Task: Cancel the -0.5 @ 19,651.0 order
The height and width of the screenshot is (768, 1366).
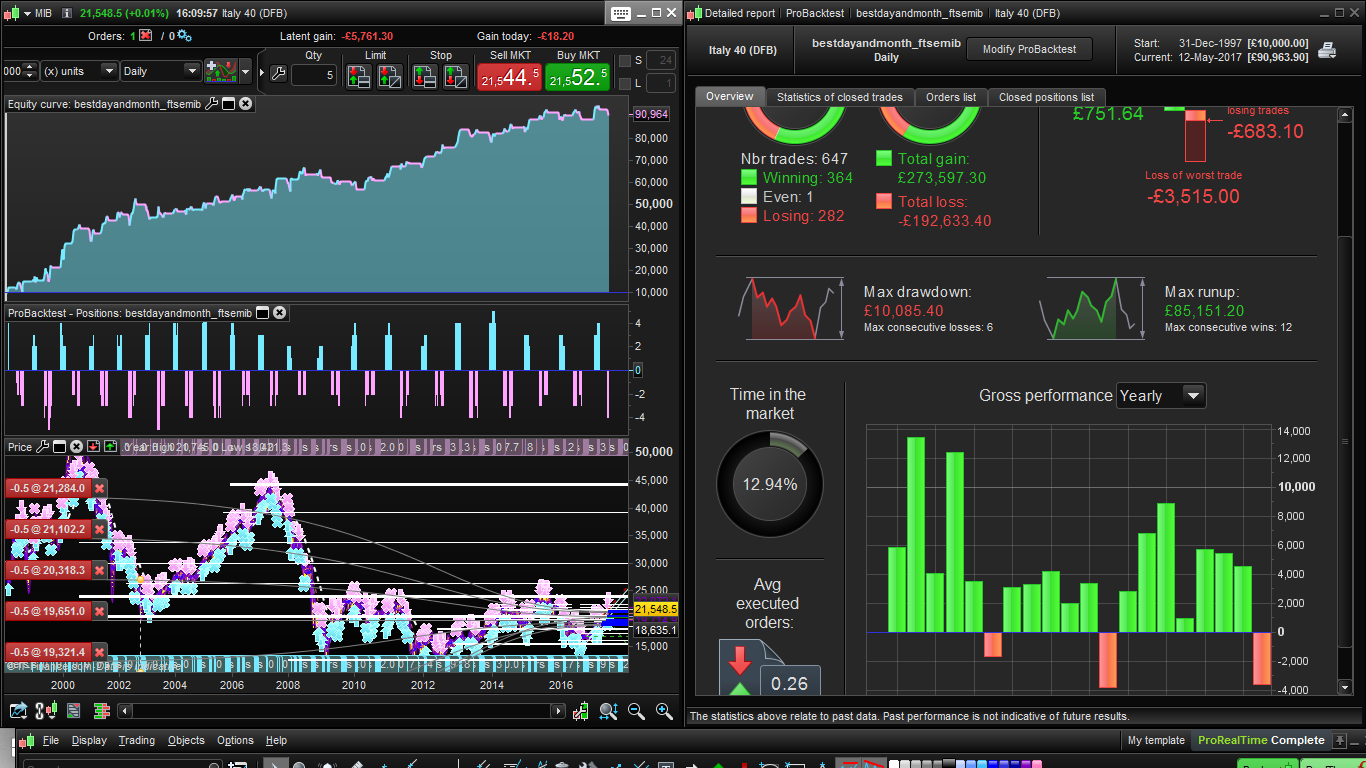Action: 100,611
